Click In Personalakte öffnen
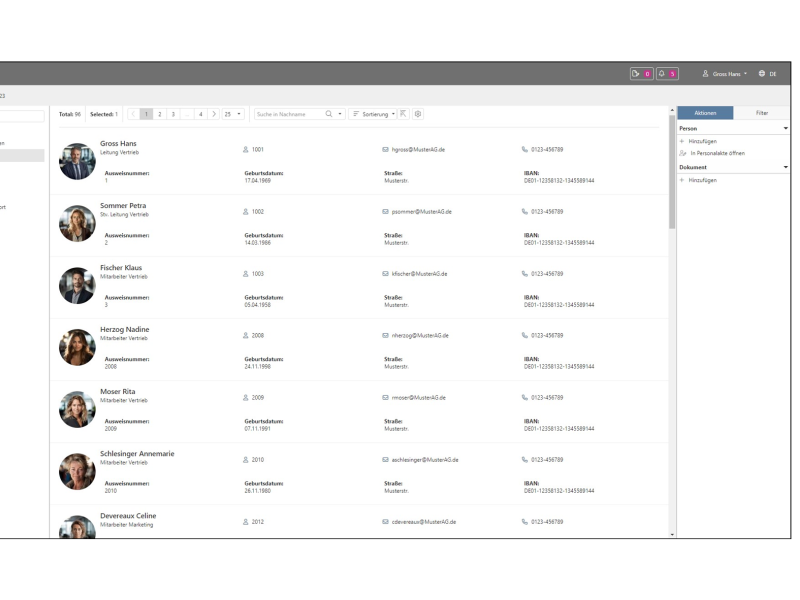 pyautogui.click(x=717, y=153)
